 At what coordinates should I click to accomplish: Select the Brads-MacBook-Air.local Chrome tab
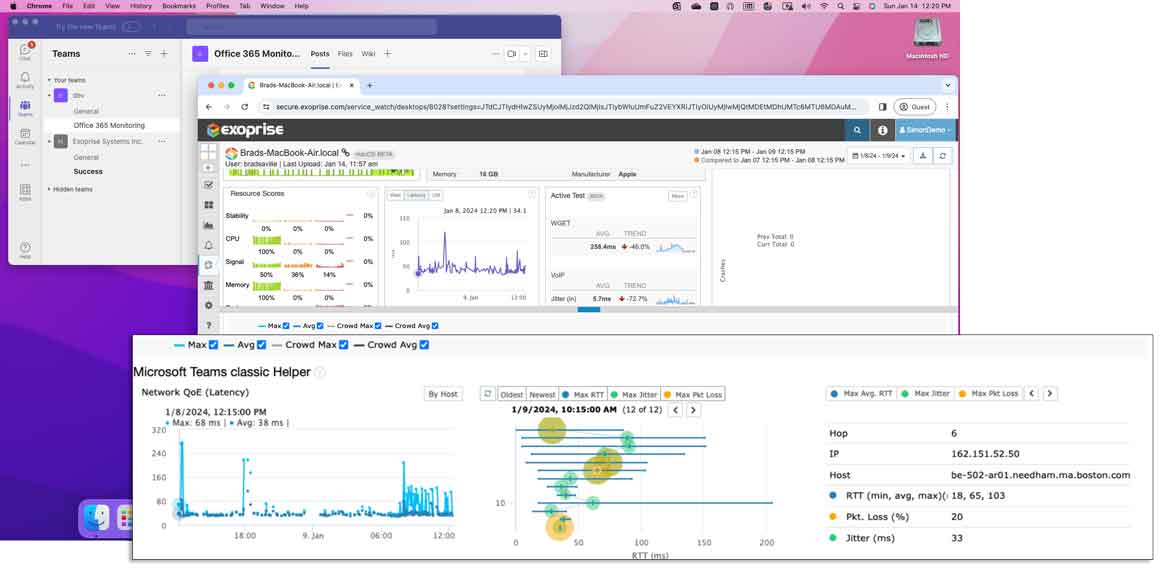[301, 85]
